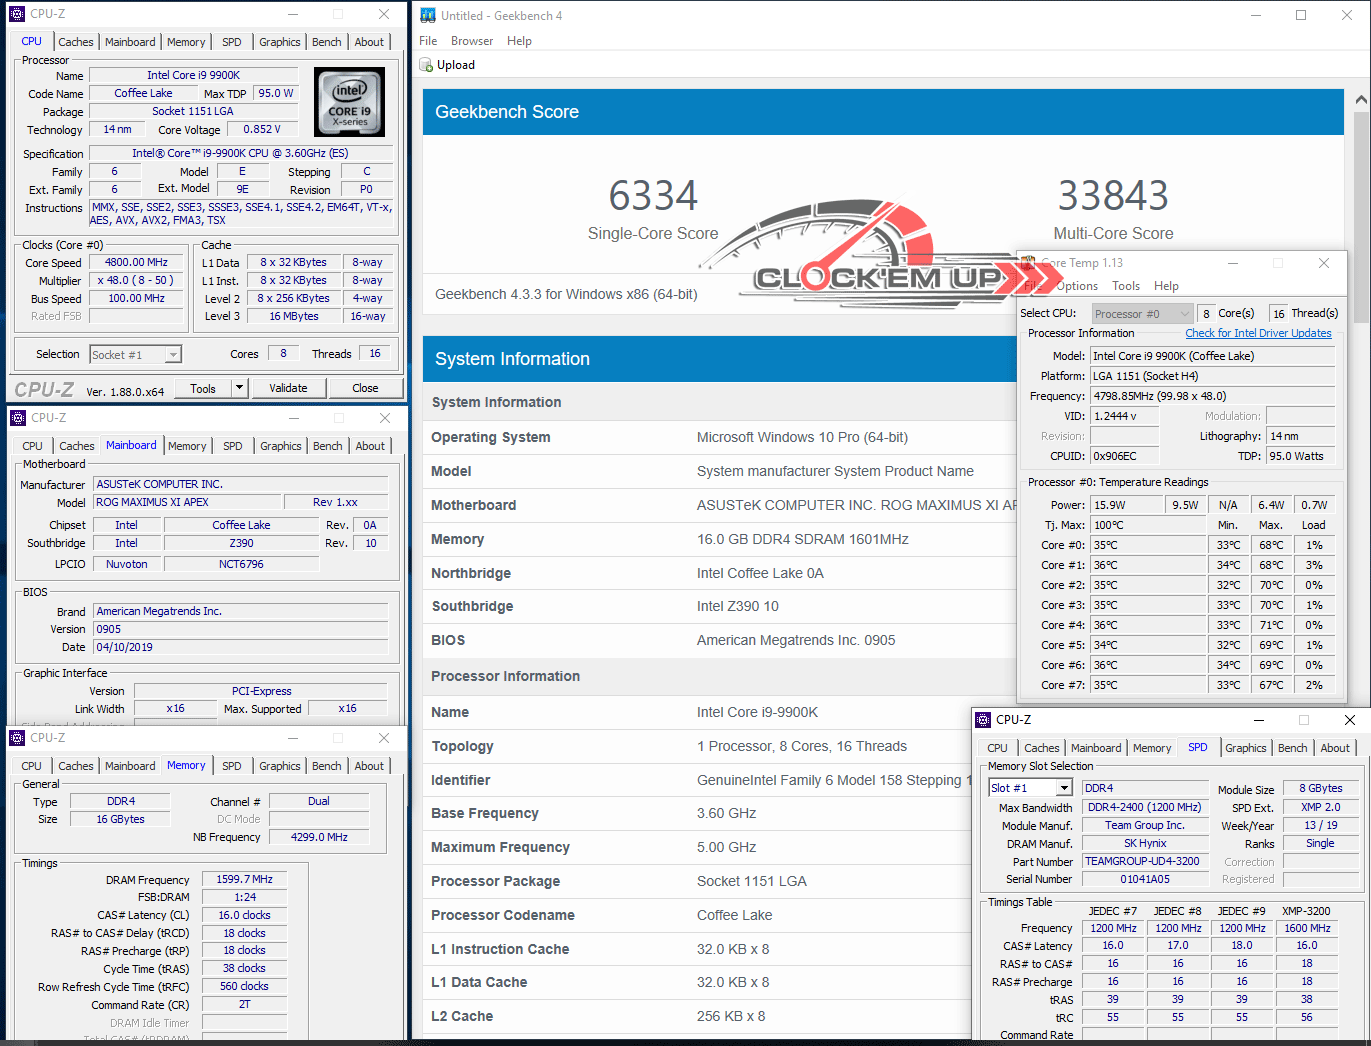Click the Check for Intel Driver Updates link

(1258, 333)
